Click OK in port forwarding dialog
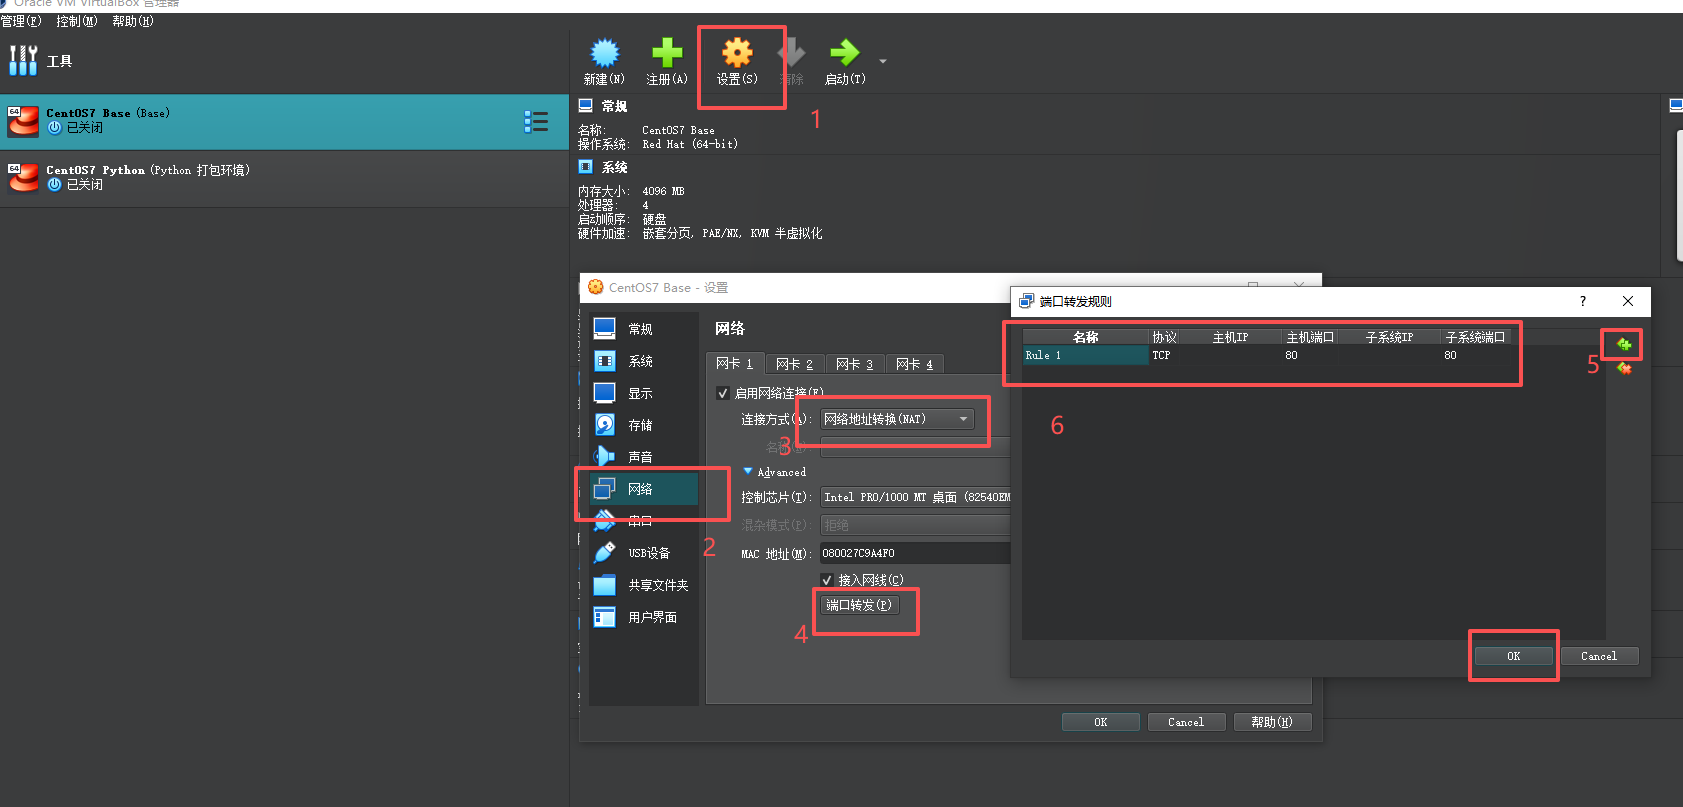 point(1513,656)
